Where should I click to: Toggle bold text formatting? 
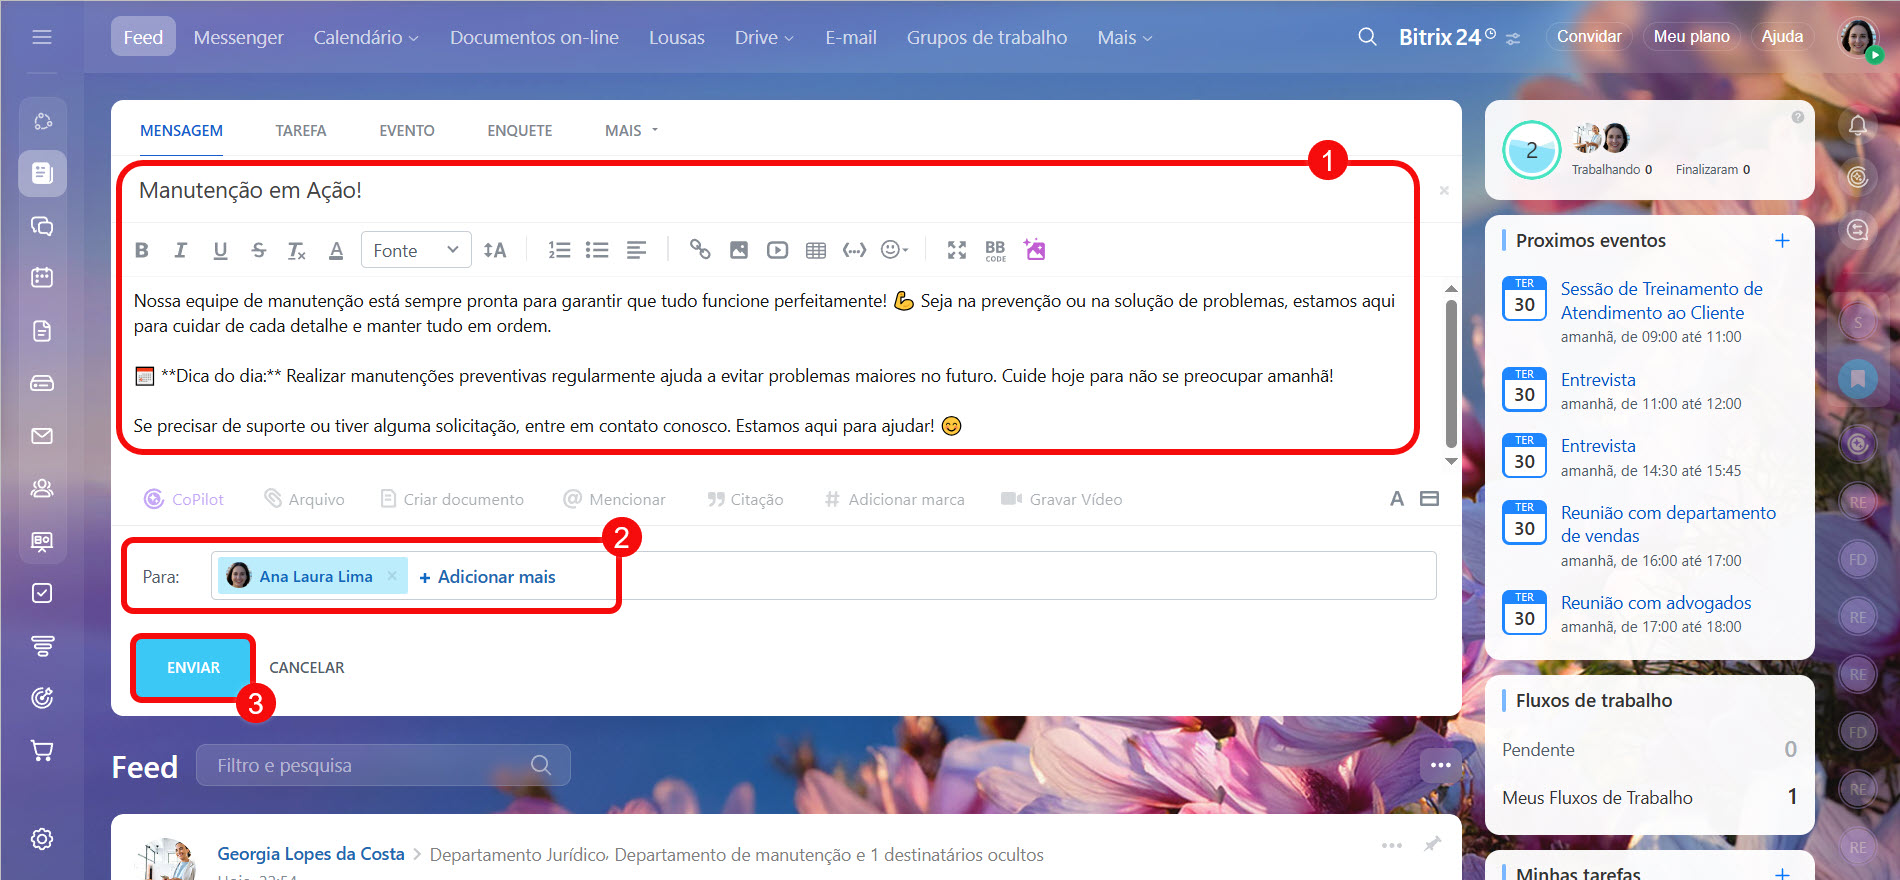pos(142,250)
